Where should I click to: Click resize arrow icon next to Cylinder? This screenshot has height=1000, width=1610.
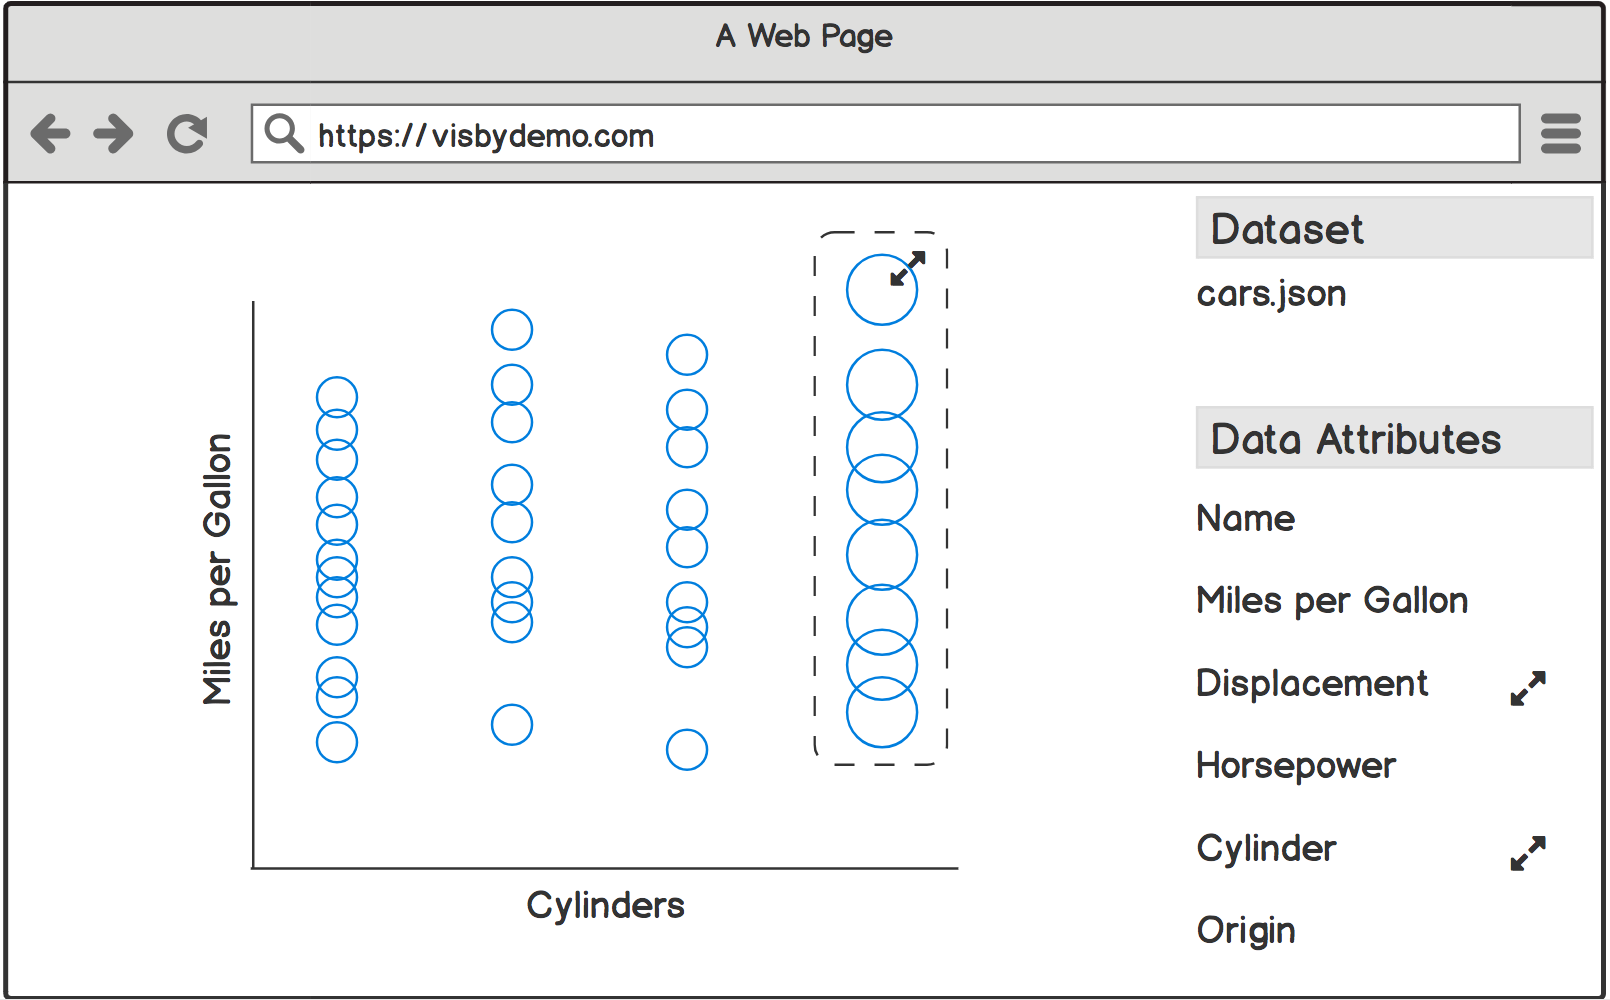coord(1528,853)
